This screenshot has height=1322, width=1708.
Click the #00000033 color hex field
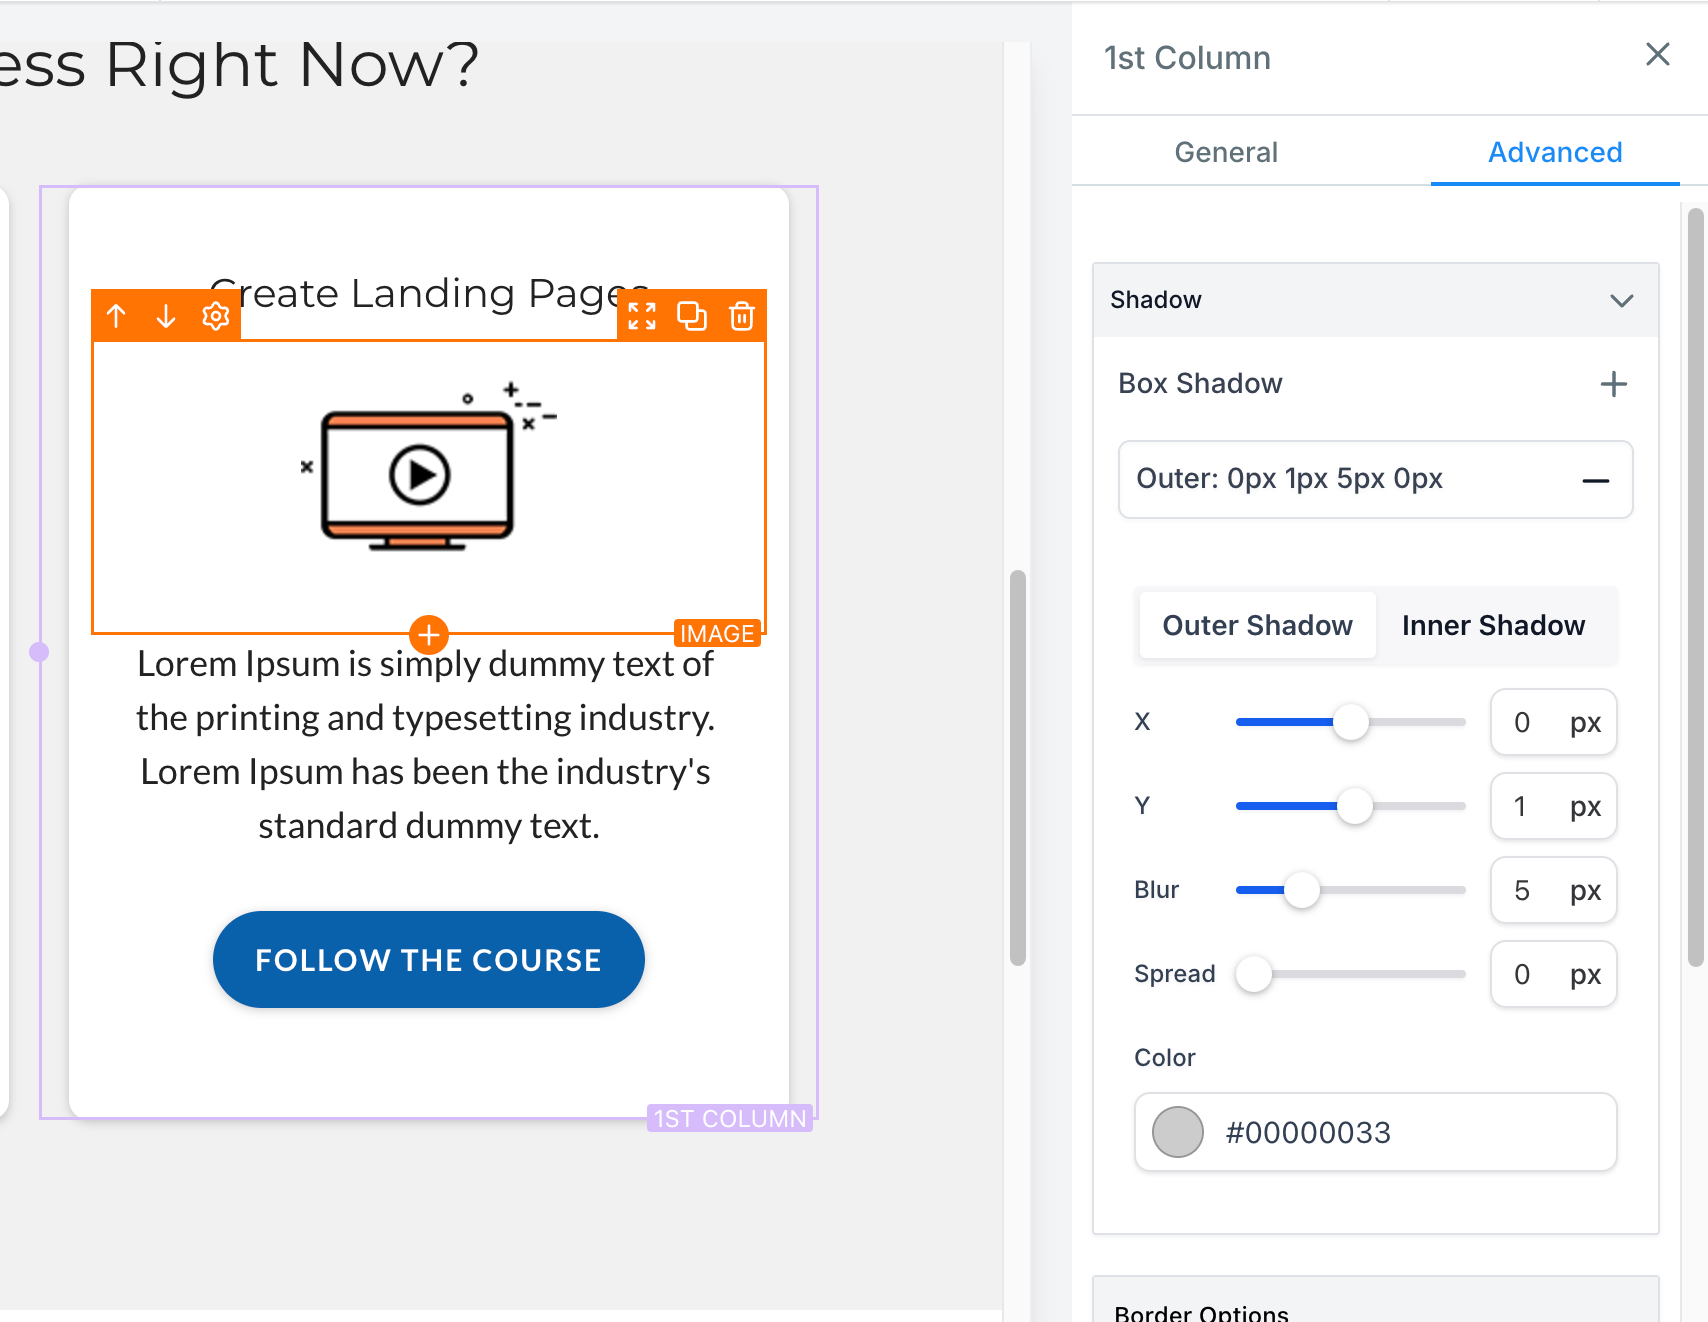coord(1376,1132)
